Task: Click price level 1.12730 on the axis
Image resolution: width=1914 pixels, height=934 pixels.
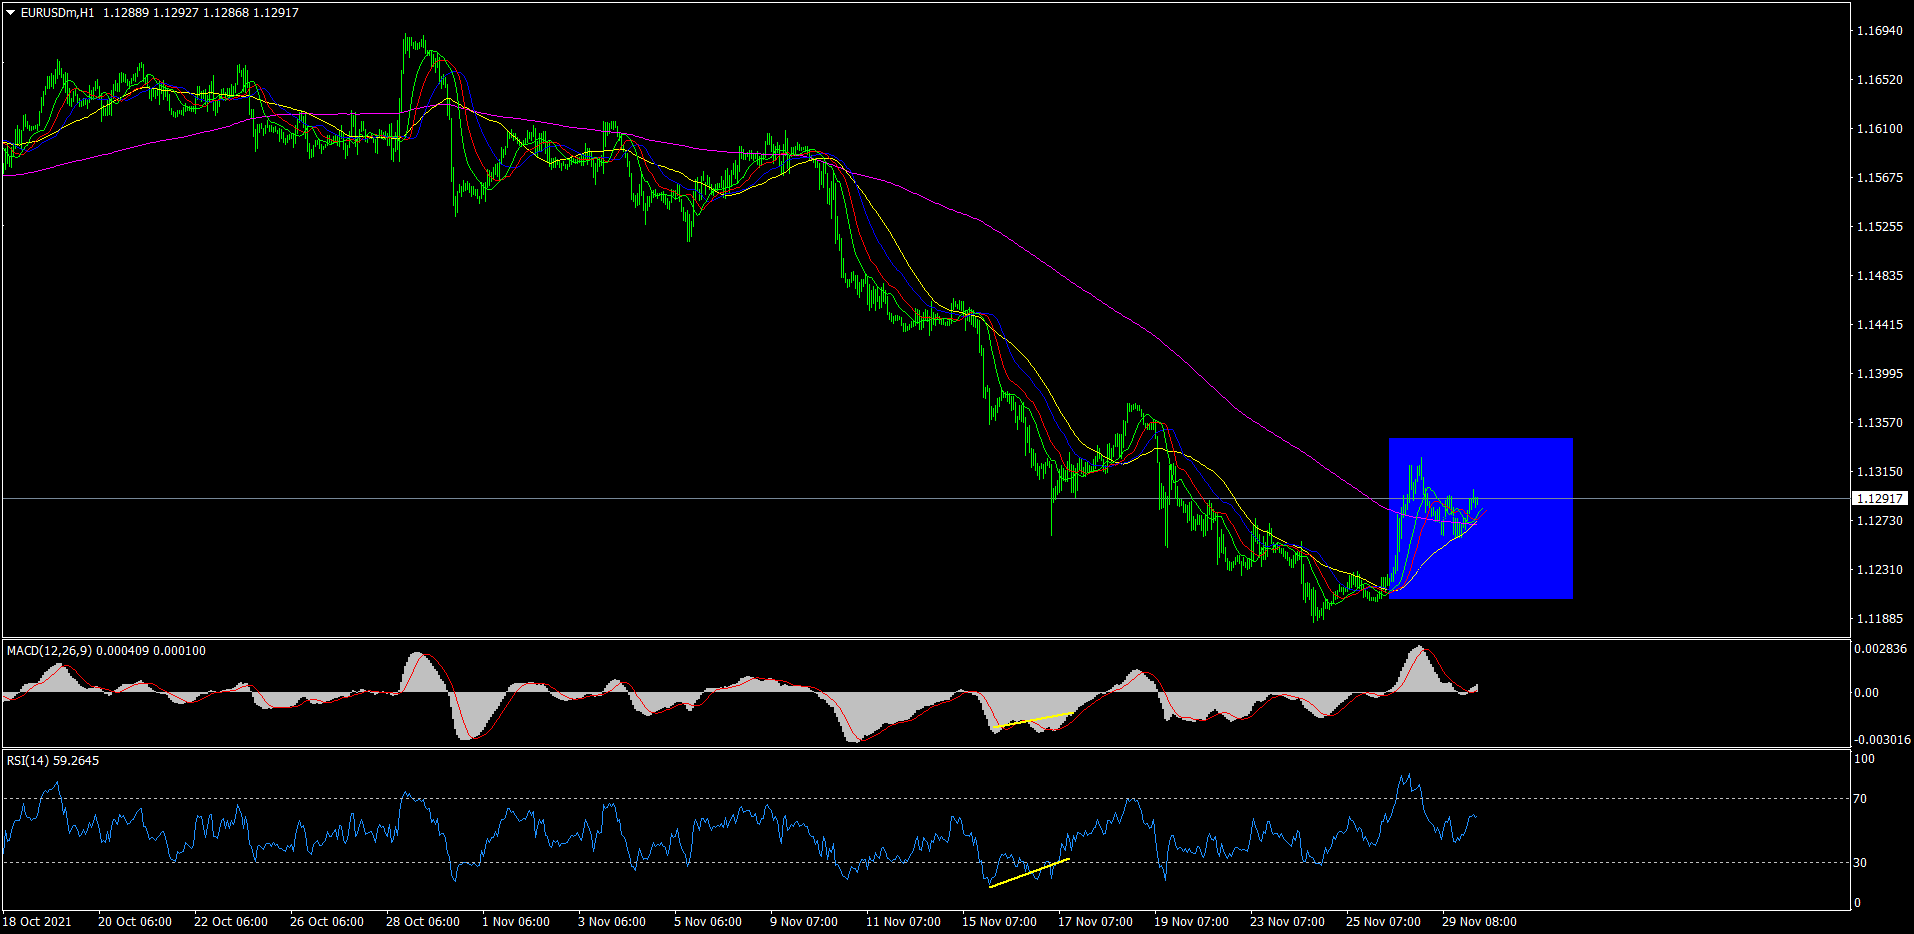Action: (x=1879, y=521)
